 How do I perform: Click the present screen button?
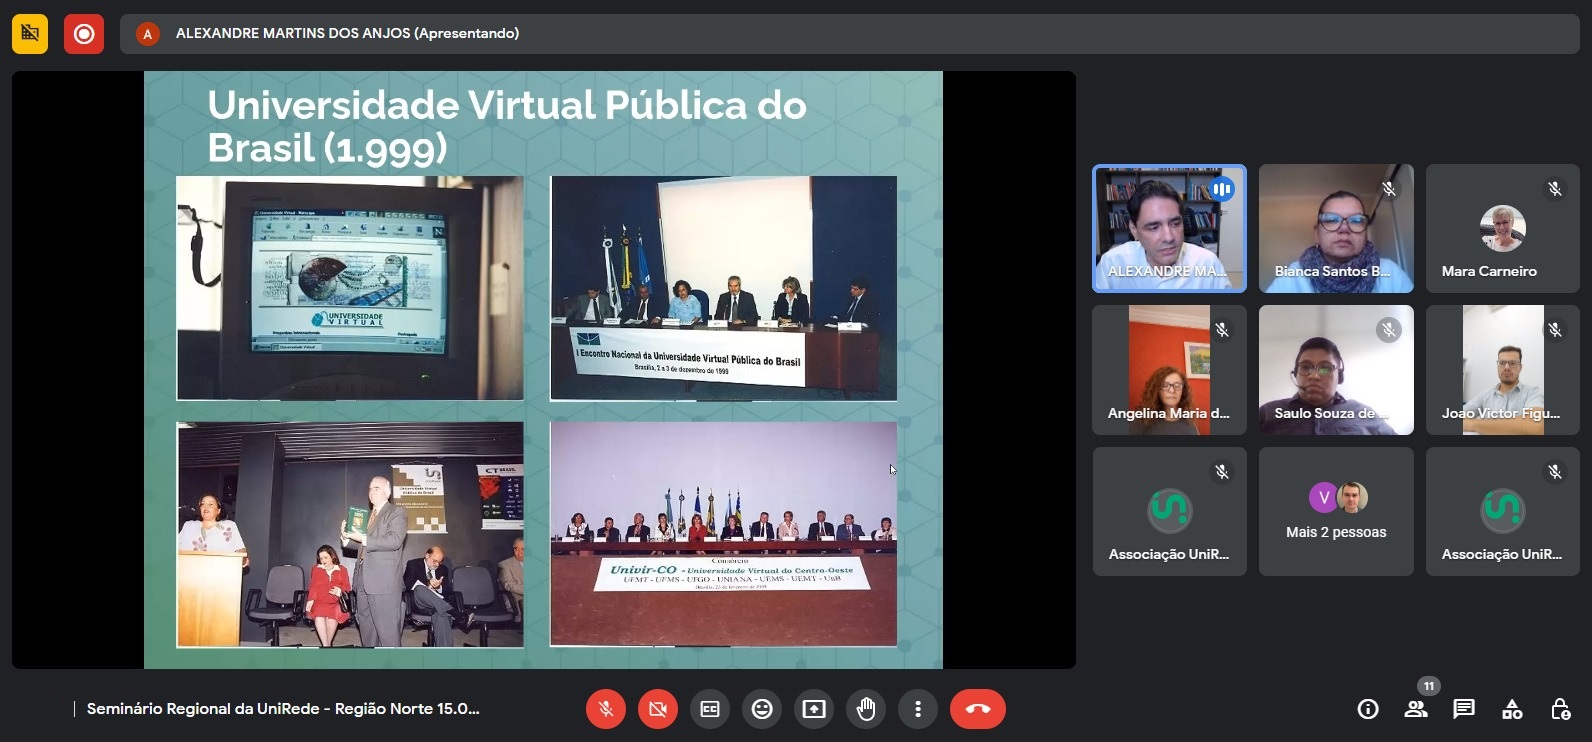[x=814, y=709]
